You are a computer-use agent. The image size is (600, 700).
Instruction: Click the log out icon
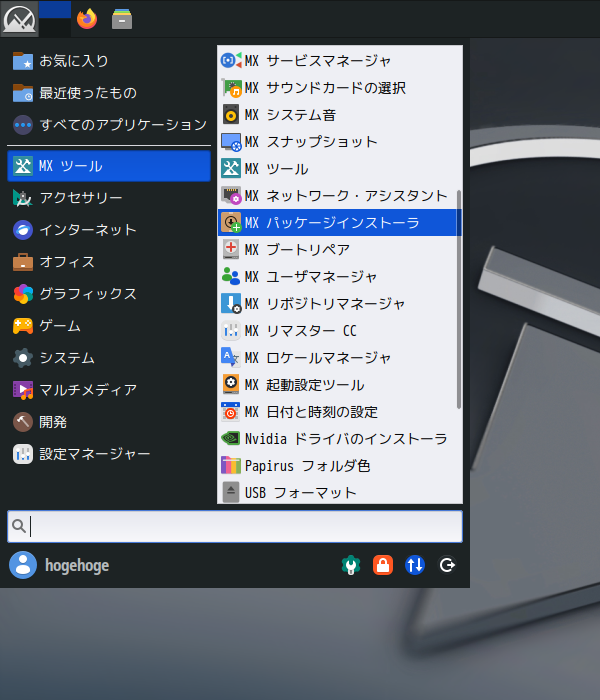click(447, 565)
